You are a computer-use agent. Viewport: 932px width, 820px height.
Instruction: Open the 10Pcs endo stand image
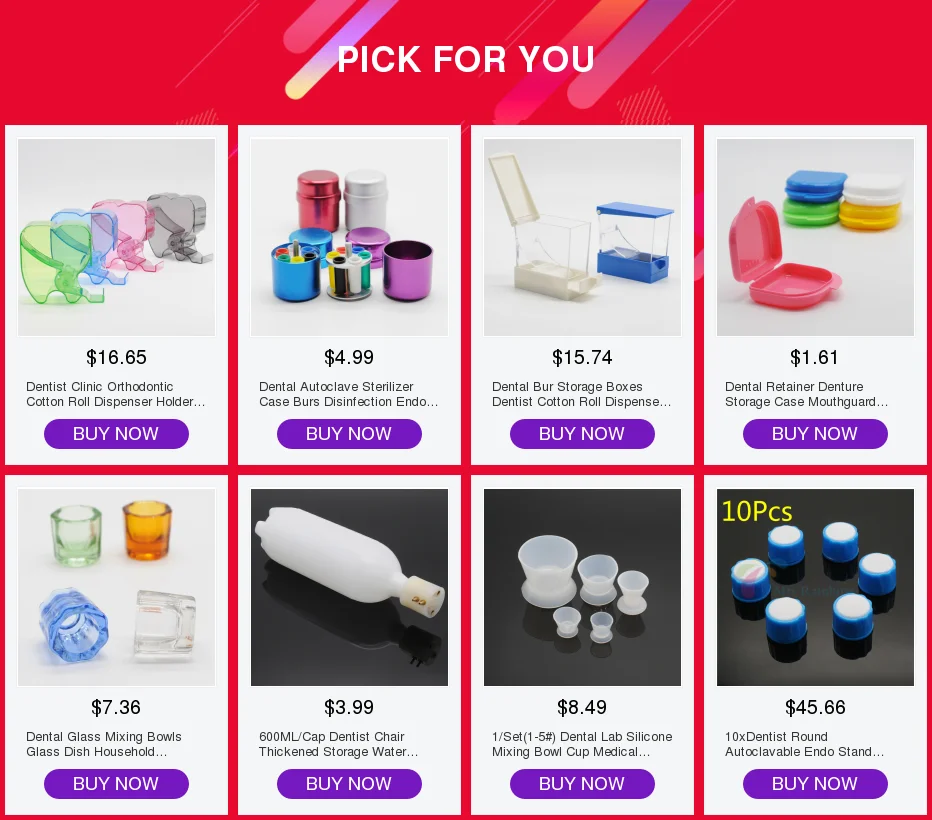816,587
